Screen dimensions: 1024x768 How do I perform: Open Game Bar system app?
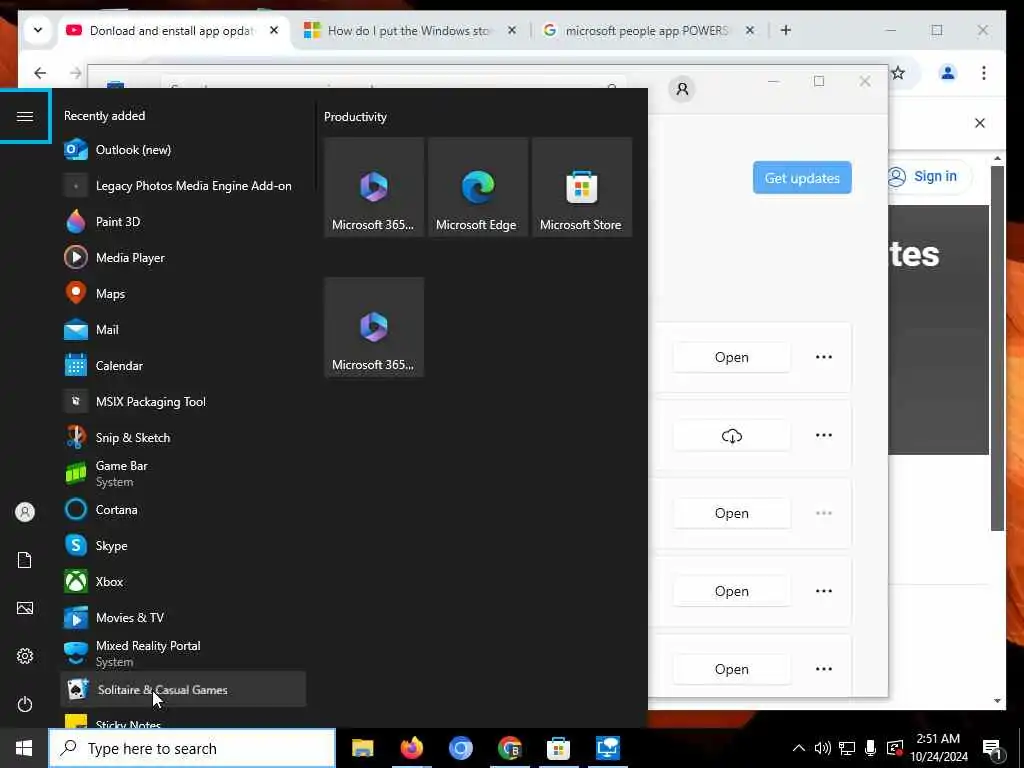(183, 473)
